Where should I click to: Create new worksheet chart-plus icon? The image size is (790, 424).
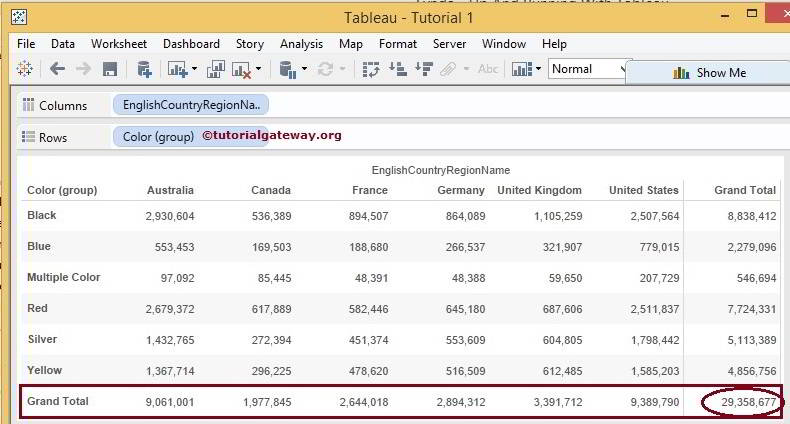click(178, 69)
